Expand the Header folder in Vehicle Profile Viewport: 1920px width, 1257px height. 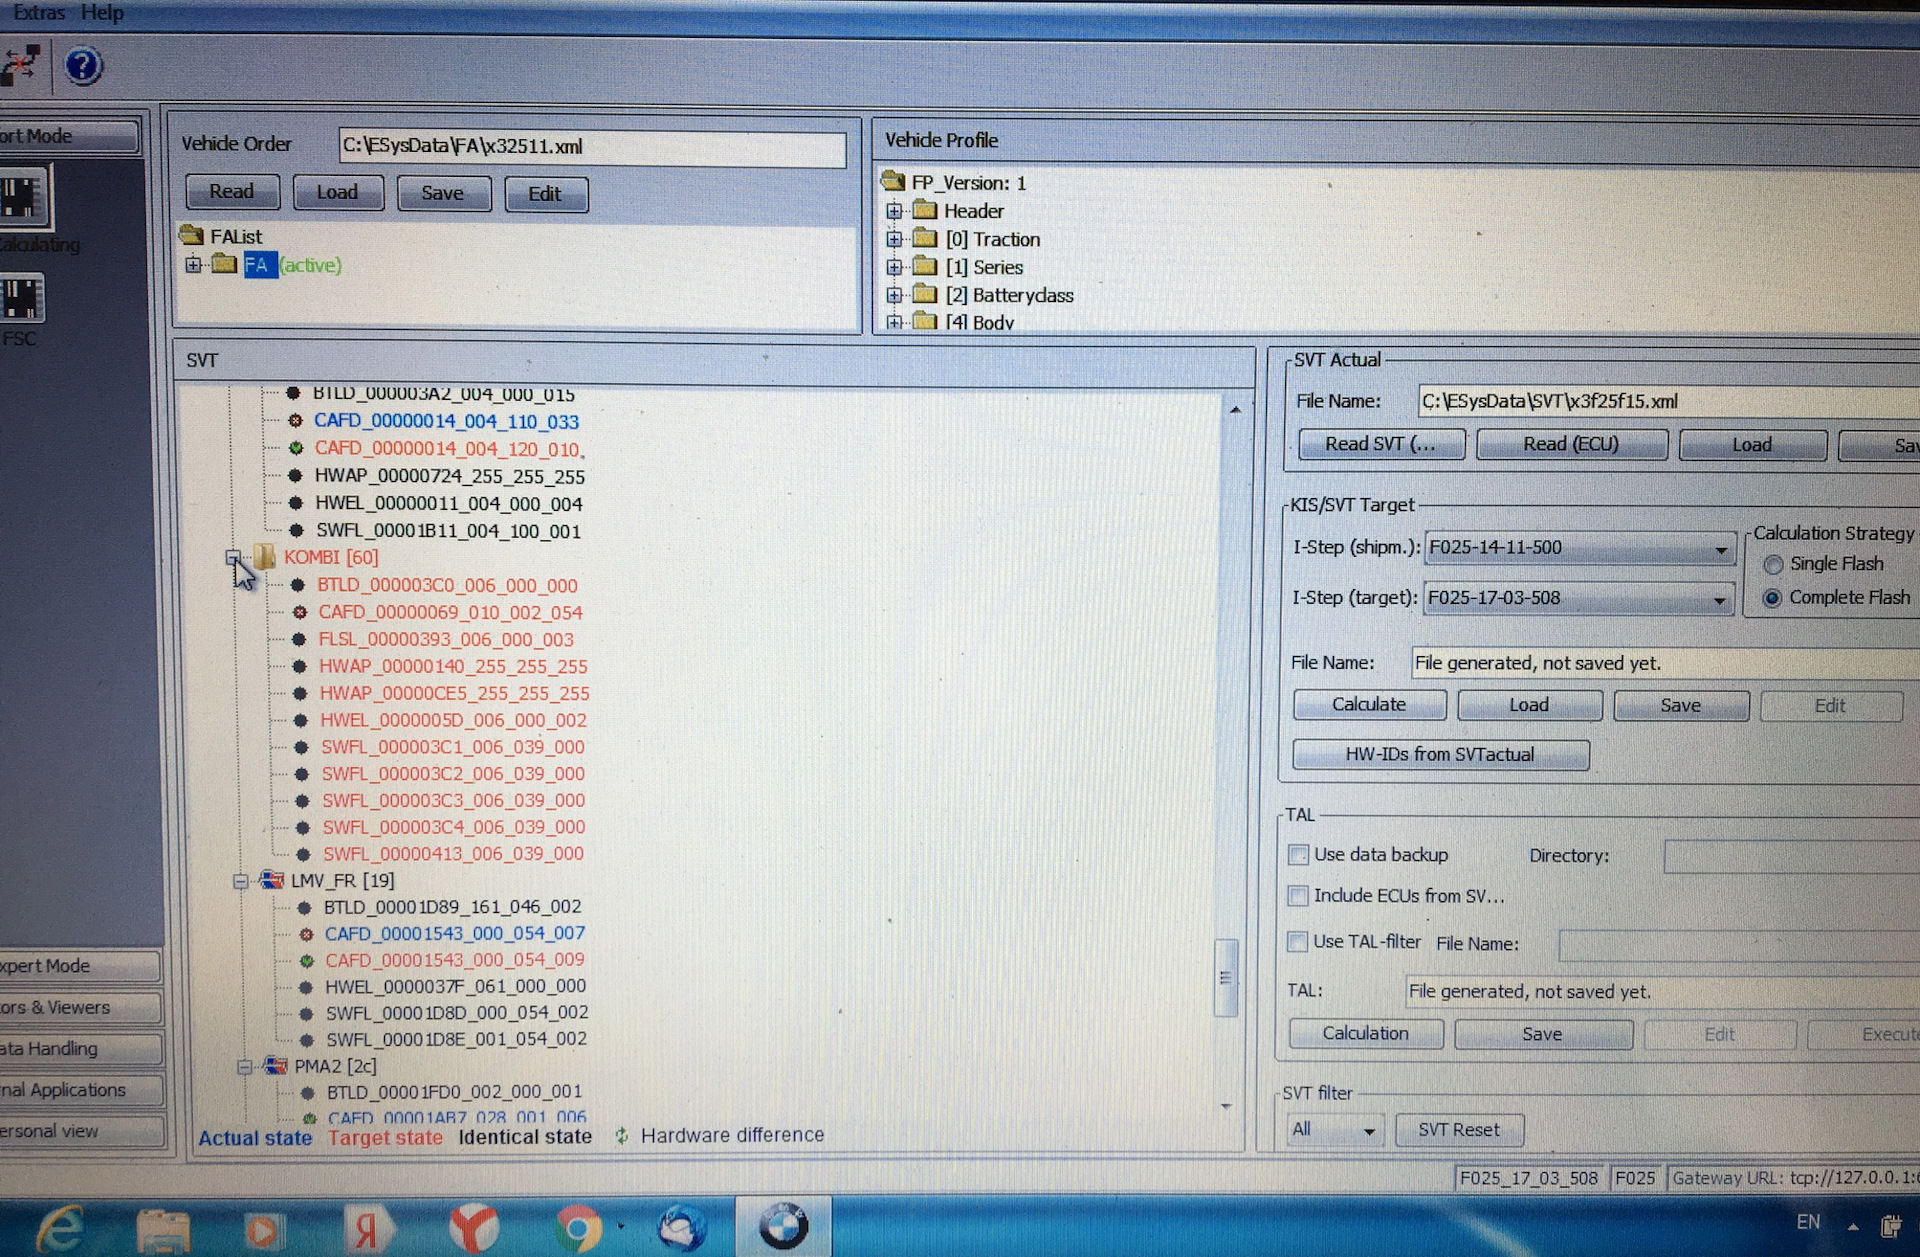pyautogui.click(x=894, y=211)
